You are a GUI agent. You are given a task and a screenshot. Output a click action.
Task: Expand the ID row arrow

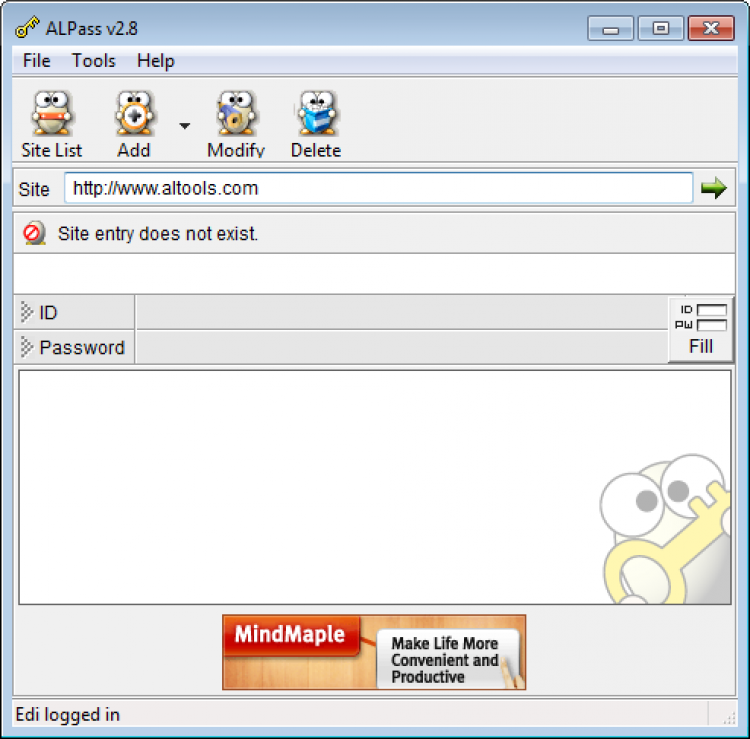(27, 312)
